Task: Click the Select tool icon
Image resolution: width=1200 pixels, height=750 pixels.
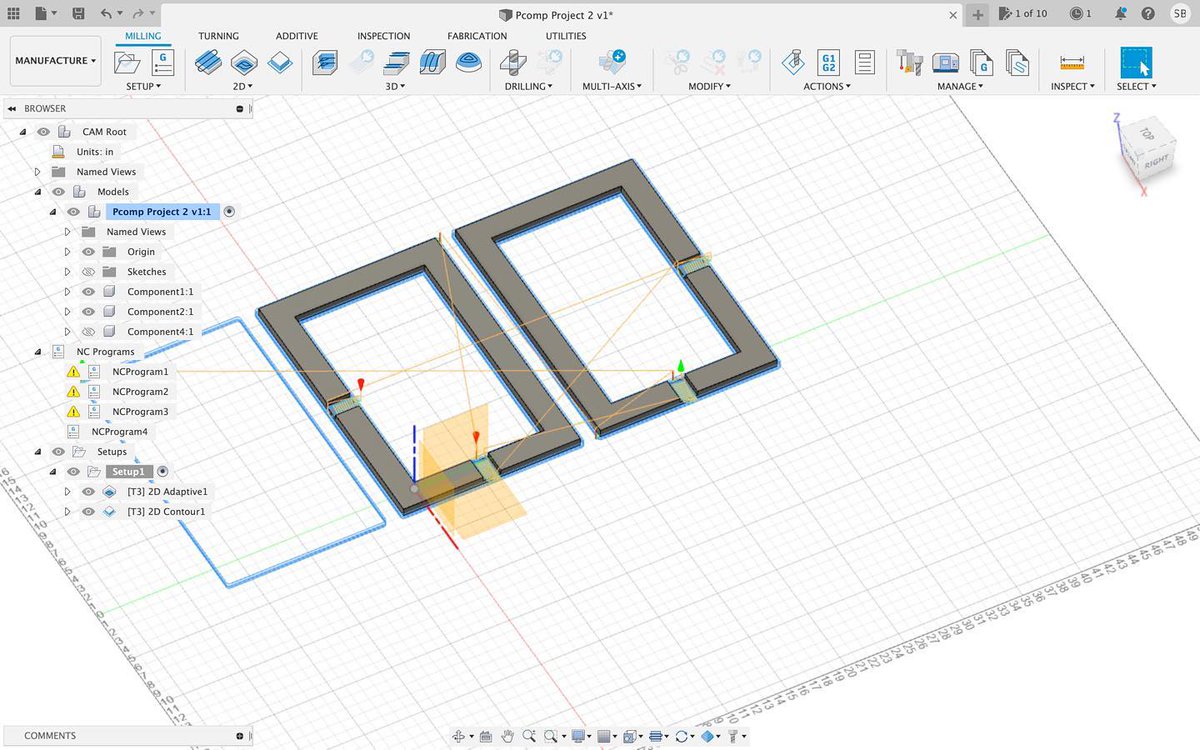Action: pos(1136,62)
